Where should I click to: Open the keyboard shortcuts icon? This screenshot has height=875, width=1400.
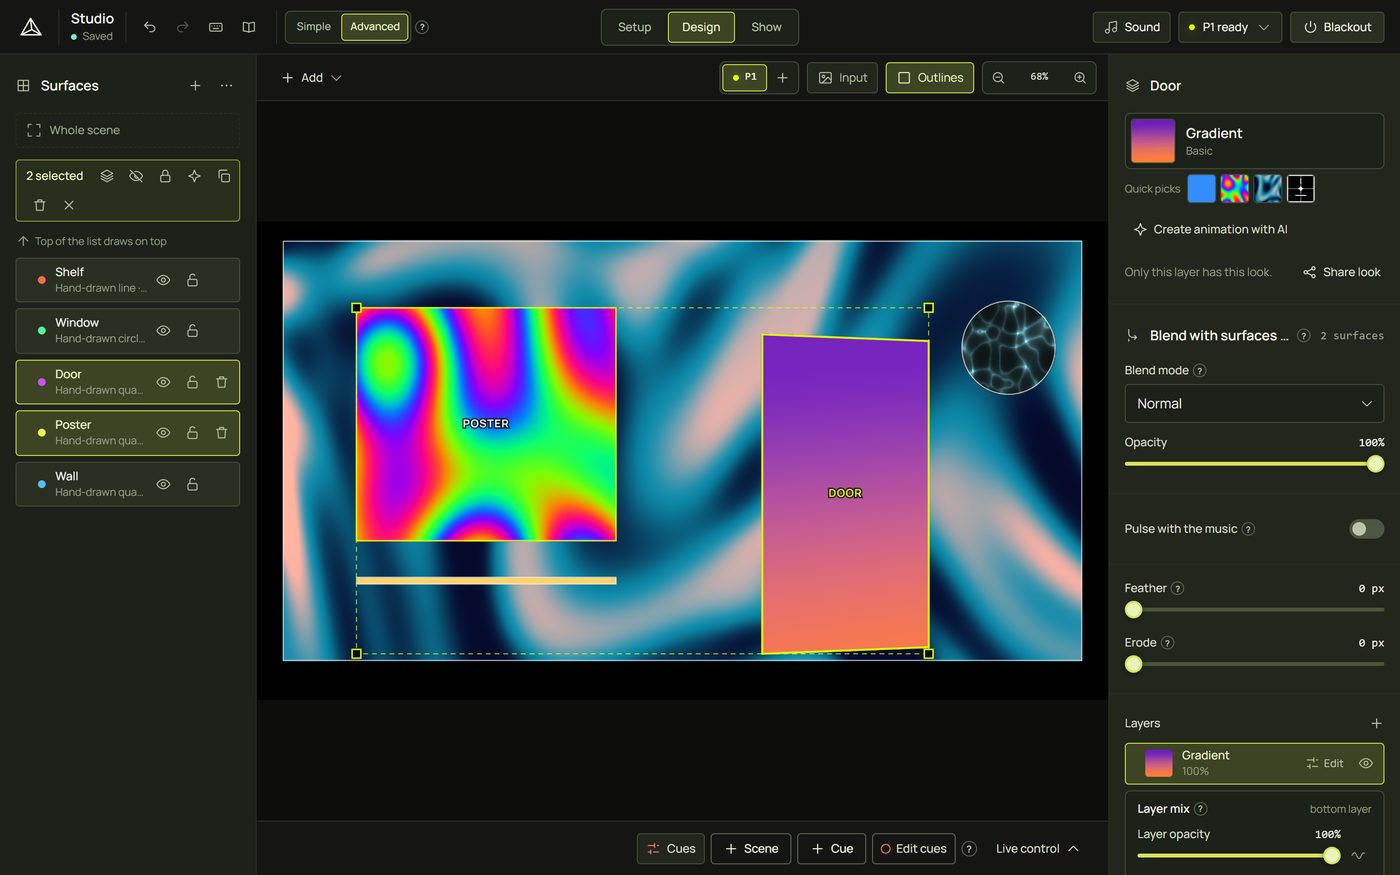tap(216, 27)
